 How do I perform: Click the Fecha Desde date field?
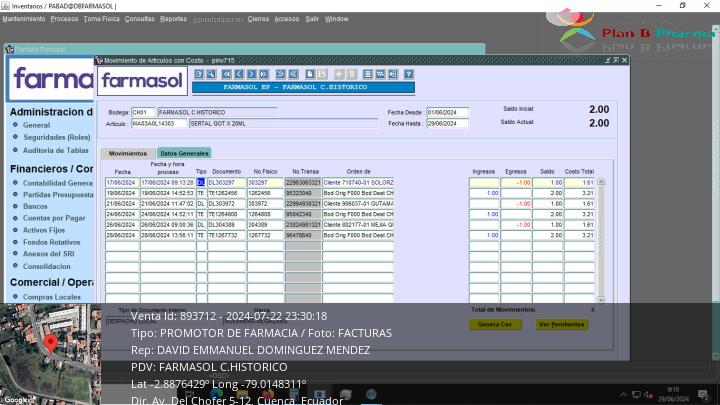tap(448, 112)
